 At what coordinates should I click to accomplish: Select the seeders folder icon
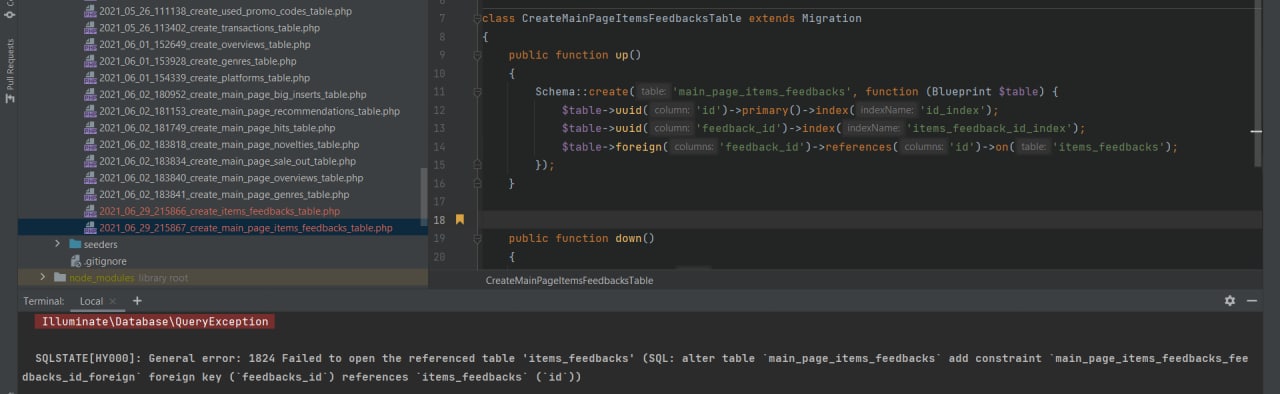click(x=75, y=244)
